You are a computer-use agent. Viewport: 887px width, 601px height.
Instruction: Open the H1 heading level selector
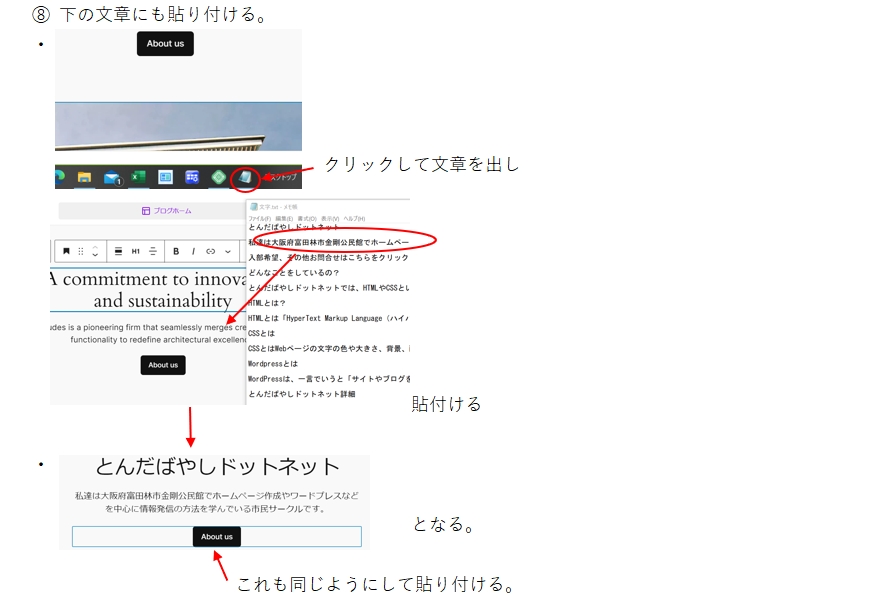pyautogui.click(x=136, y=251)
